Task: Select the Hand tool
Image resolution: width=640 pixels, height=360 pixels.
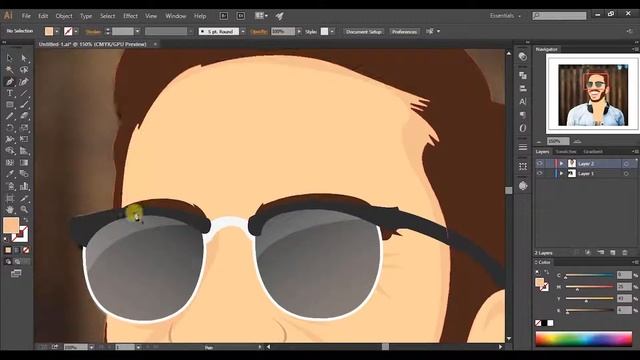Action: point(10,210)
